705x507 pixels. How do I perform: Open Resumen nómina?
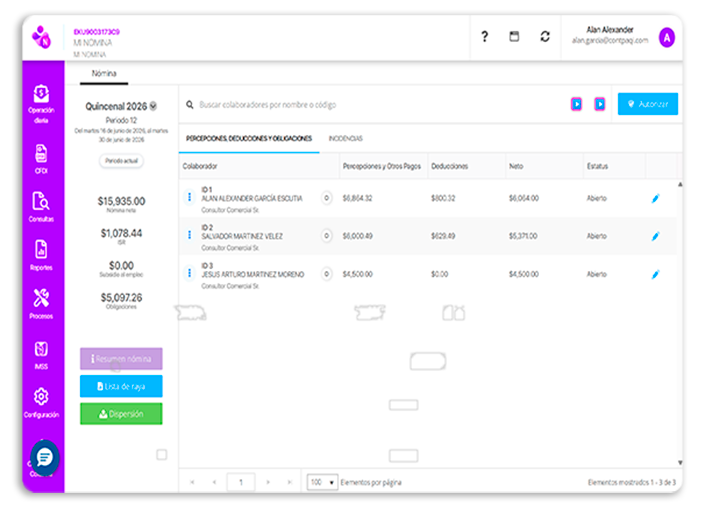point(121,359)
